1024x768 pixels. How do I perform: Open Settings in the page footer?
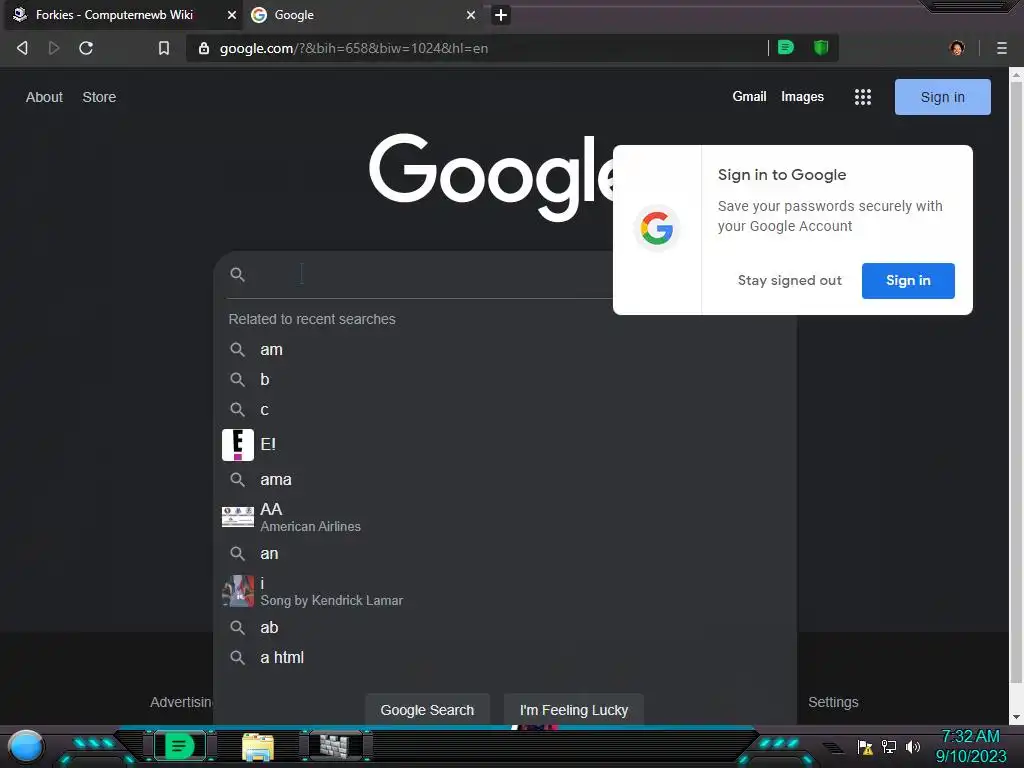click(x=833, y=702)
